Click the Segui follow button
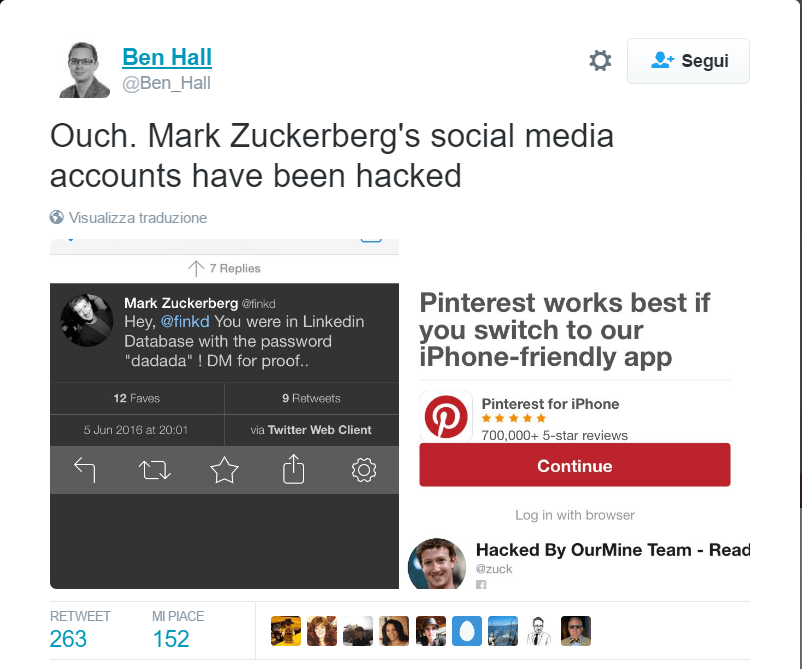The image size is (802, 669). tap(688, 61)
